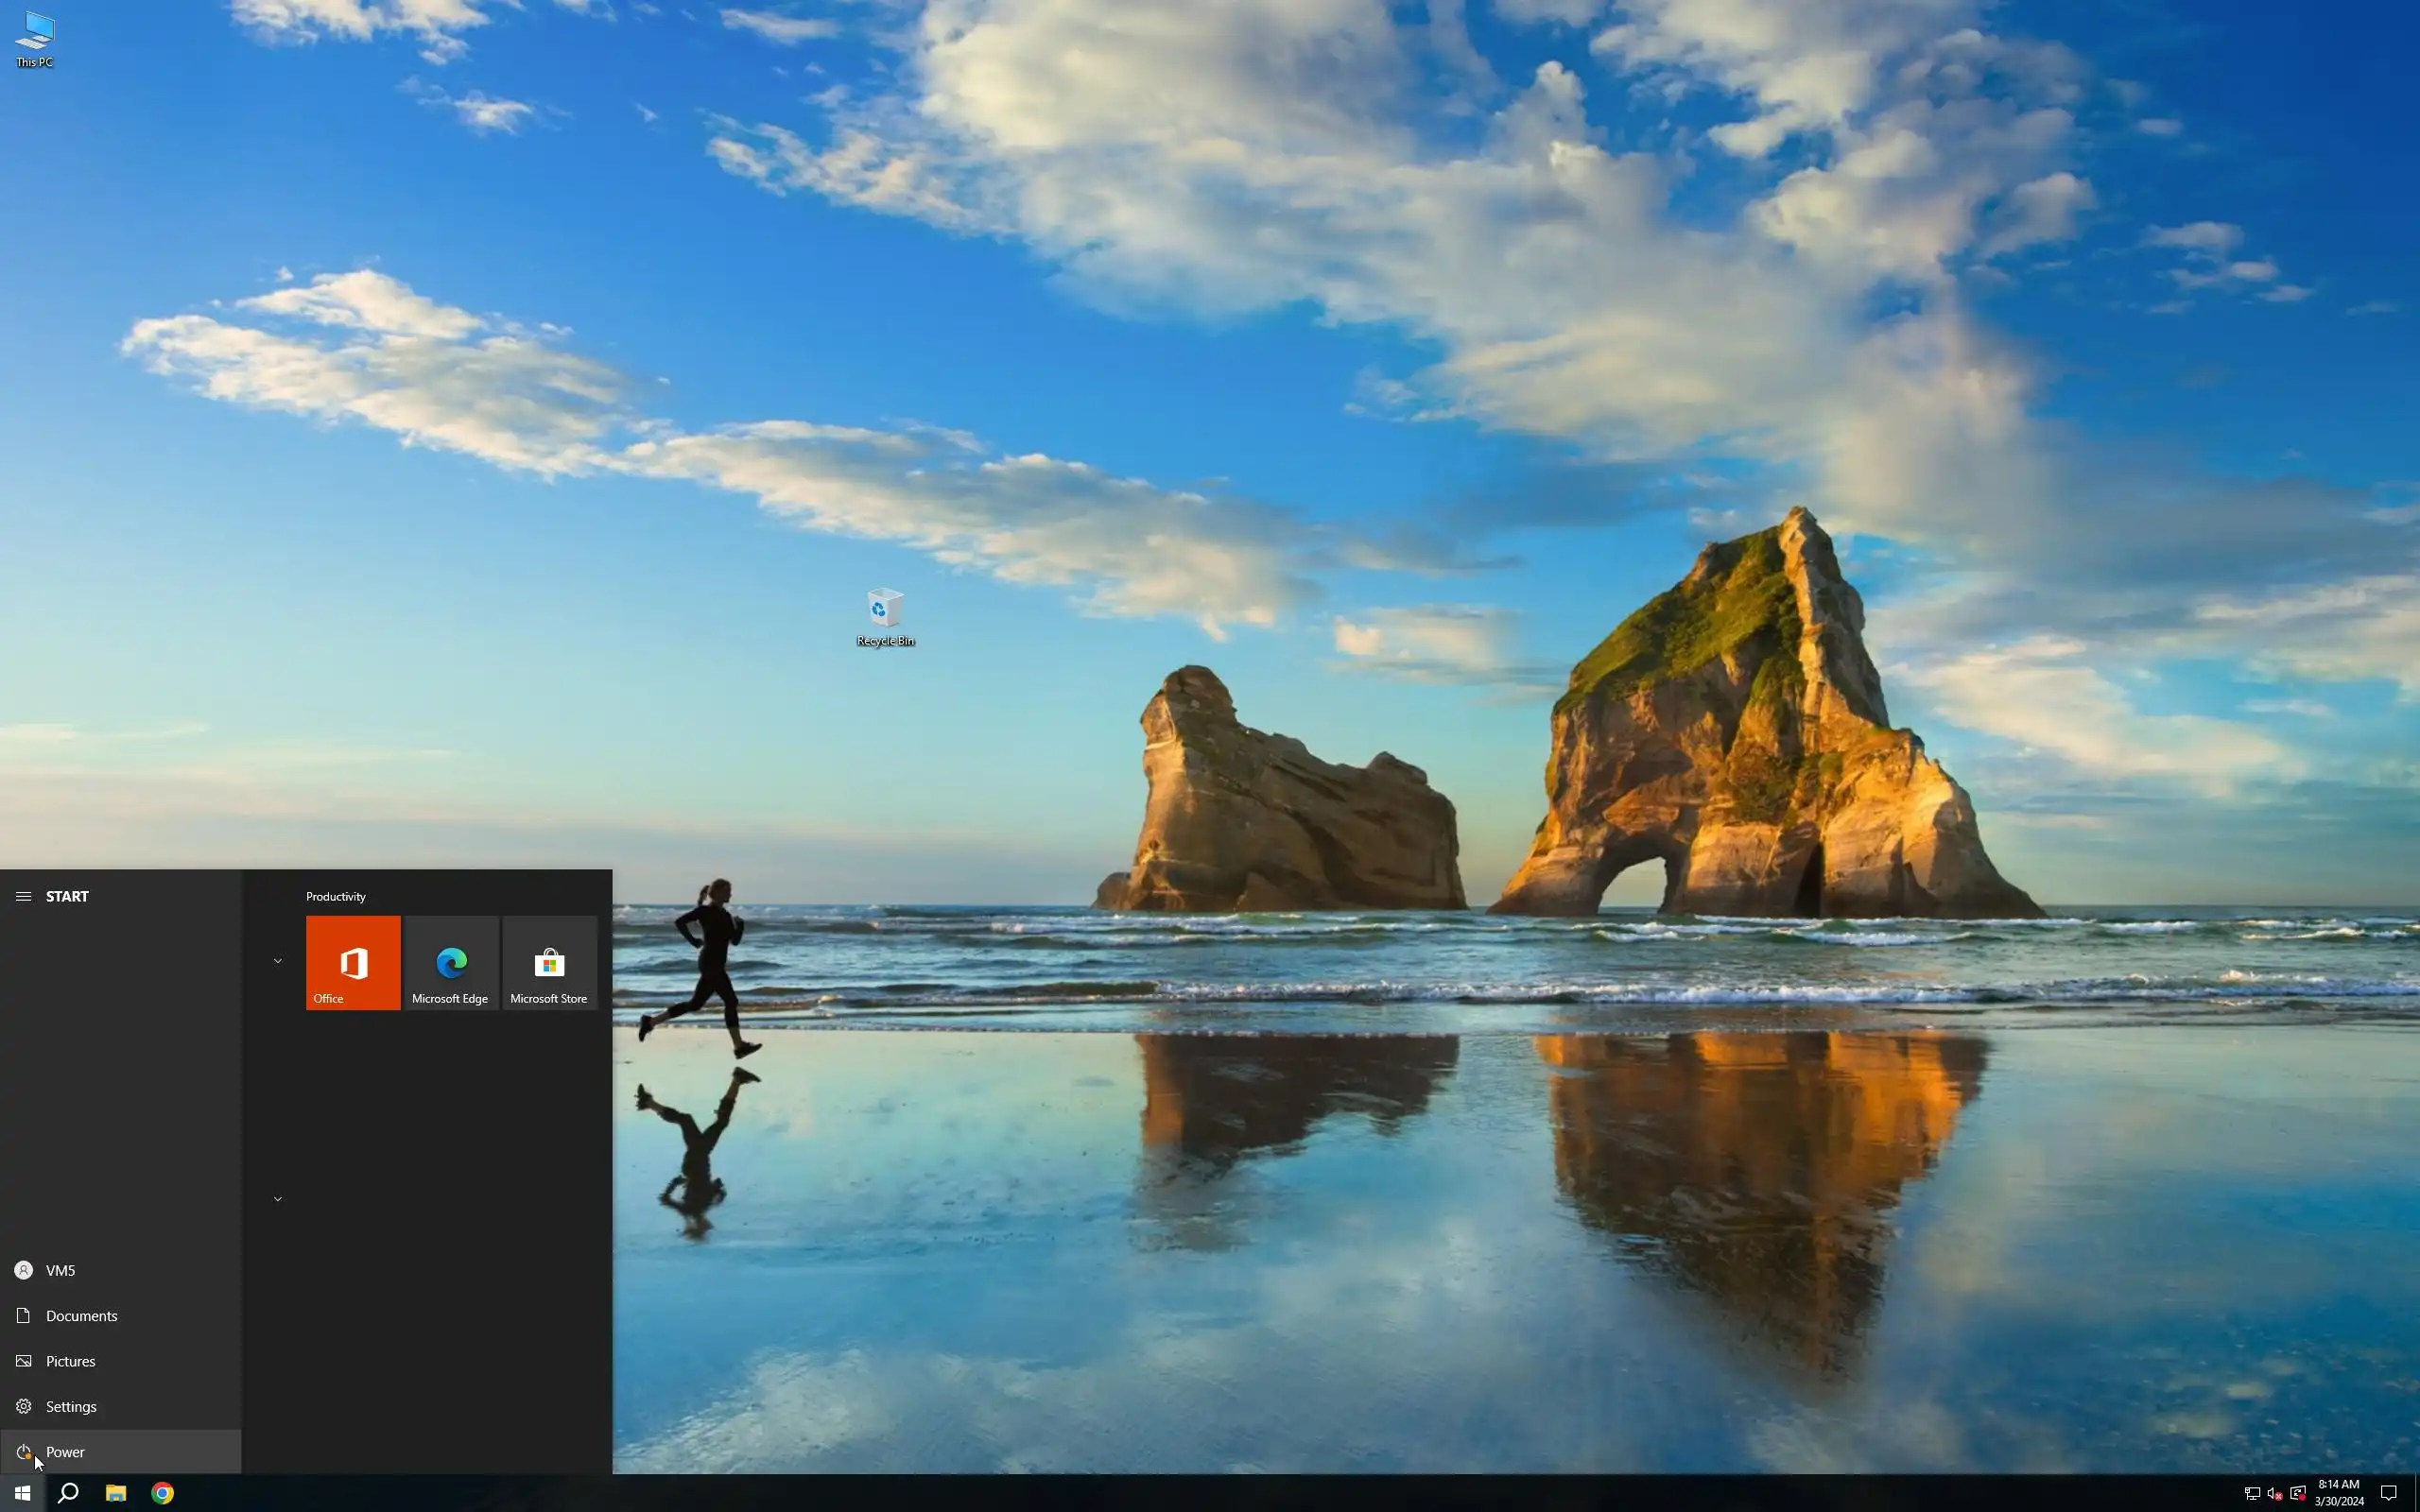The height and width of the screenshot is (1512, 2420).
Task: Open Settings from Start menu
Action: 70,1406
